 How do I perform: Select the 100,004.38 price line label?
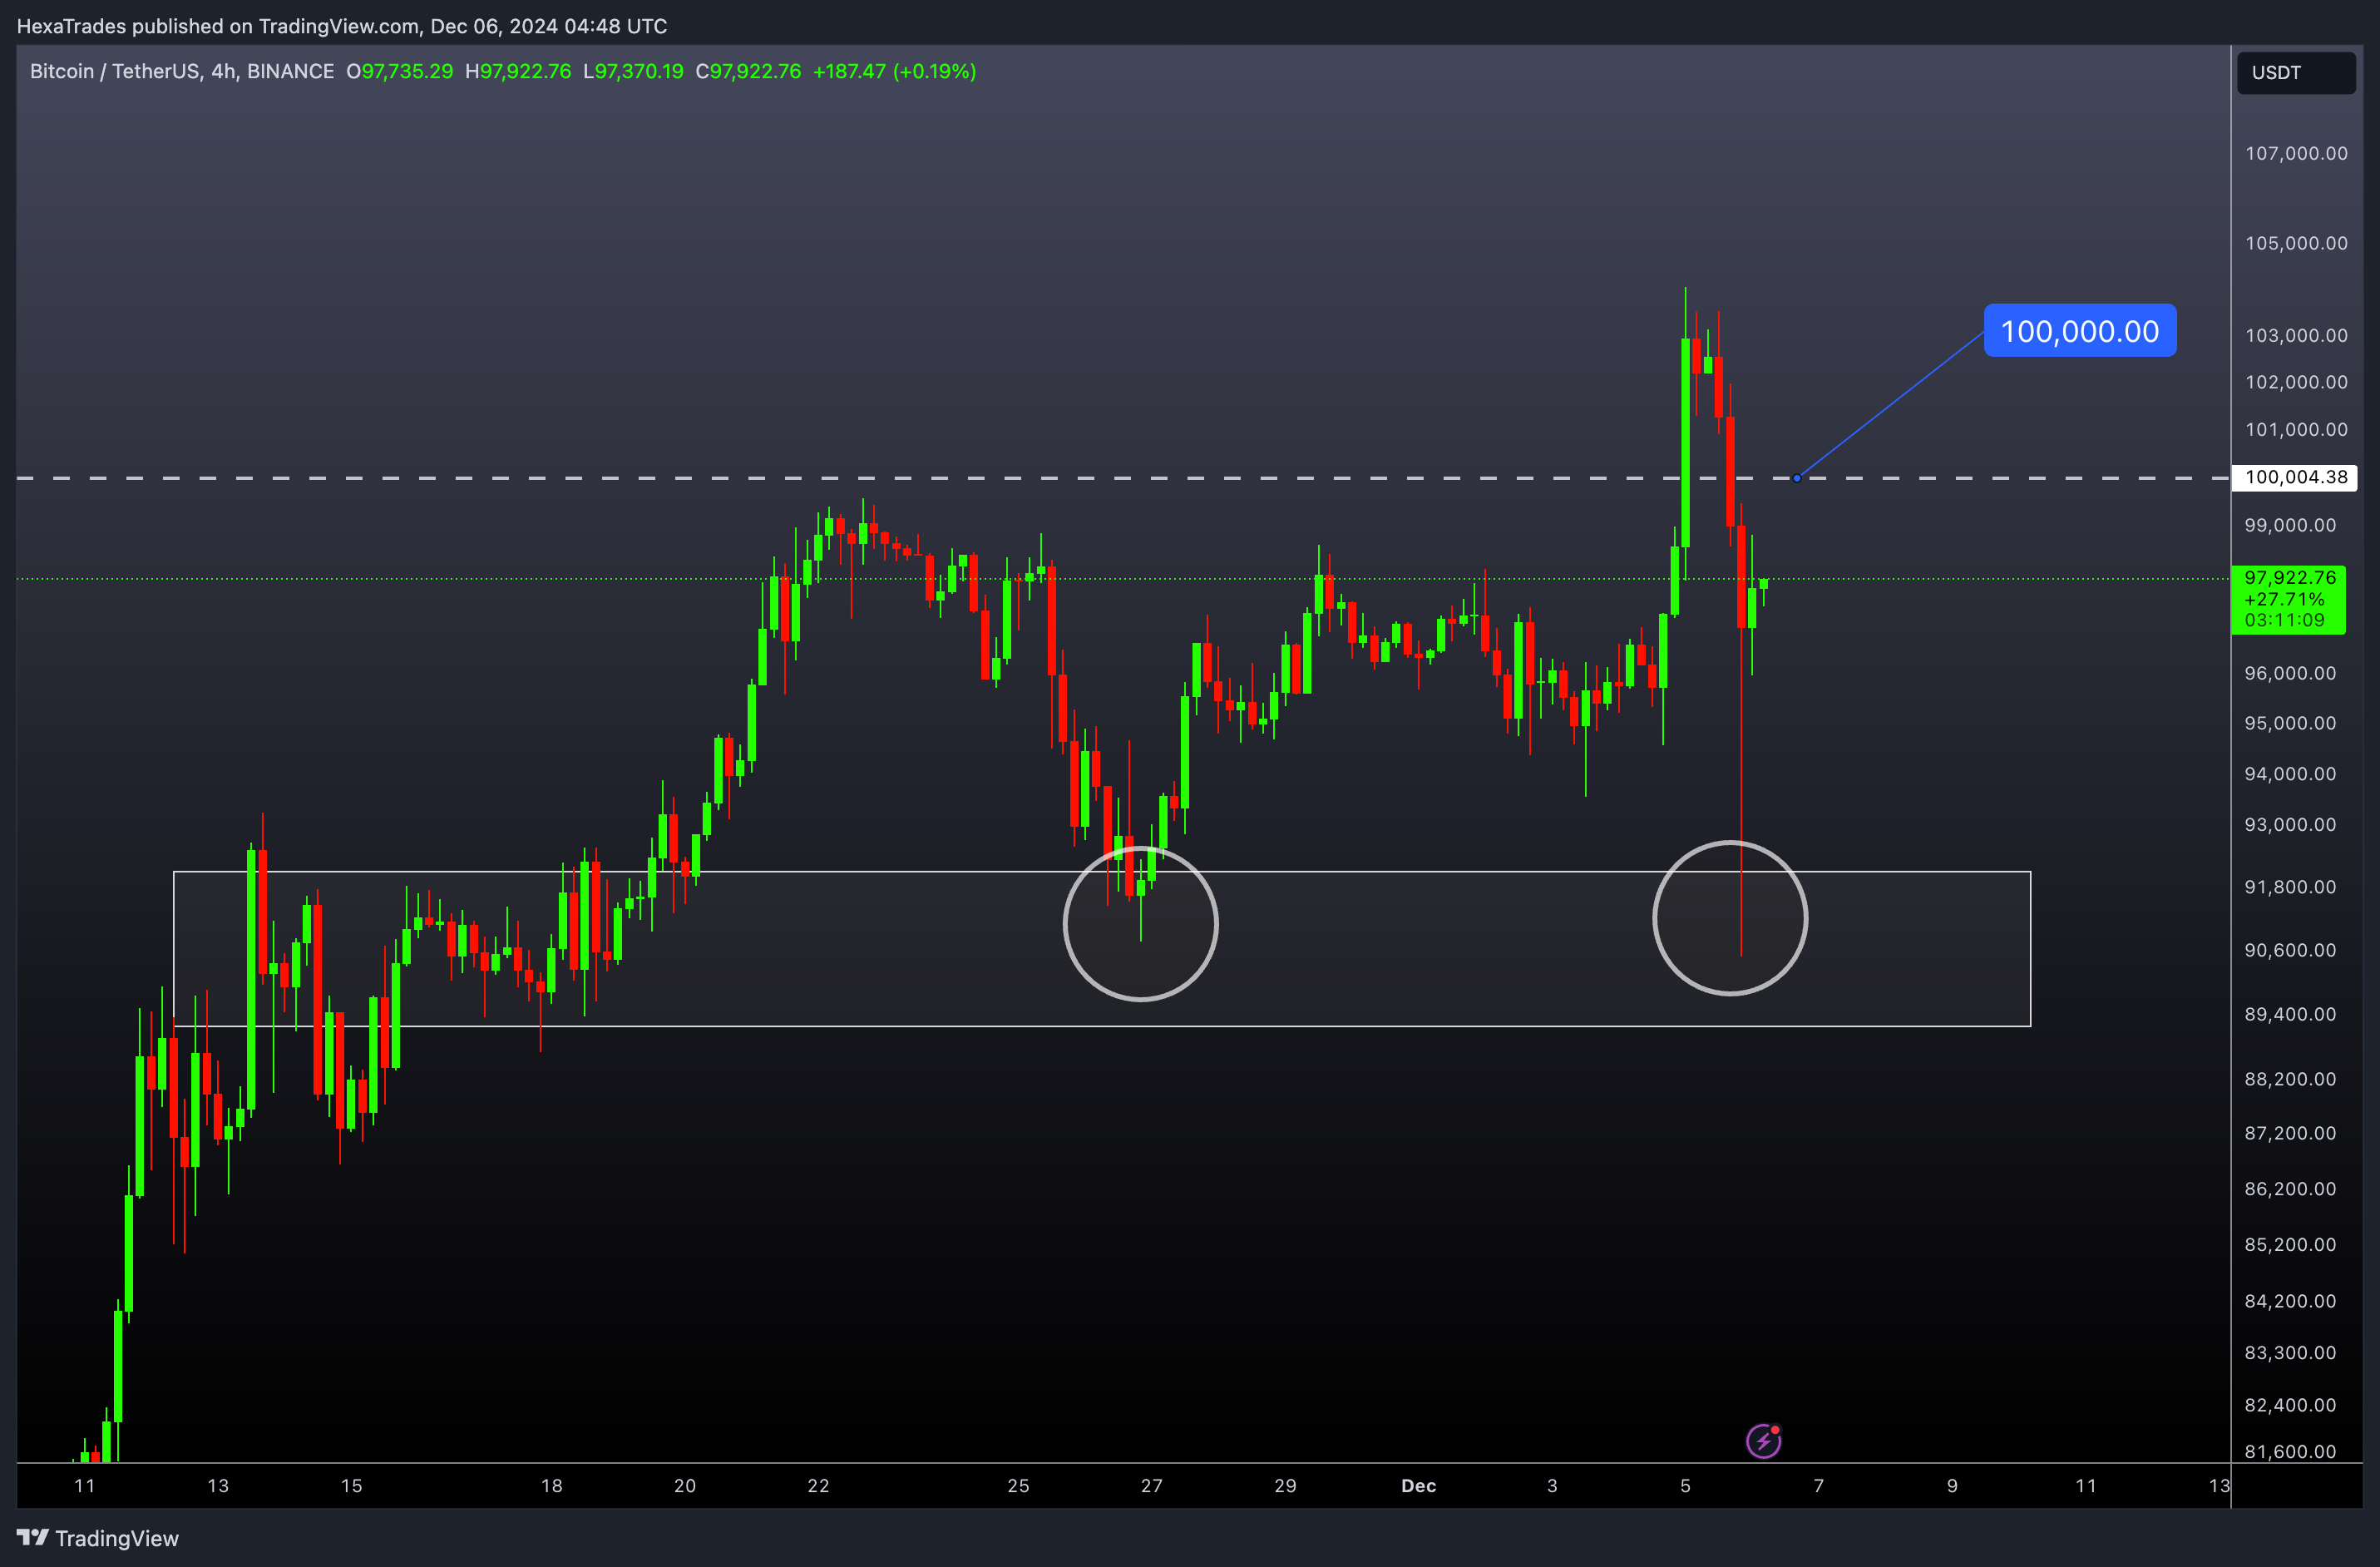[2295, 477]
